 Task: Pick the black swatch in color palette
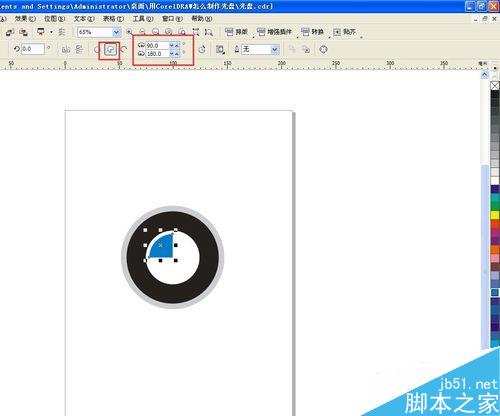pyautogui.click(x=495, y=94)
